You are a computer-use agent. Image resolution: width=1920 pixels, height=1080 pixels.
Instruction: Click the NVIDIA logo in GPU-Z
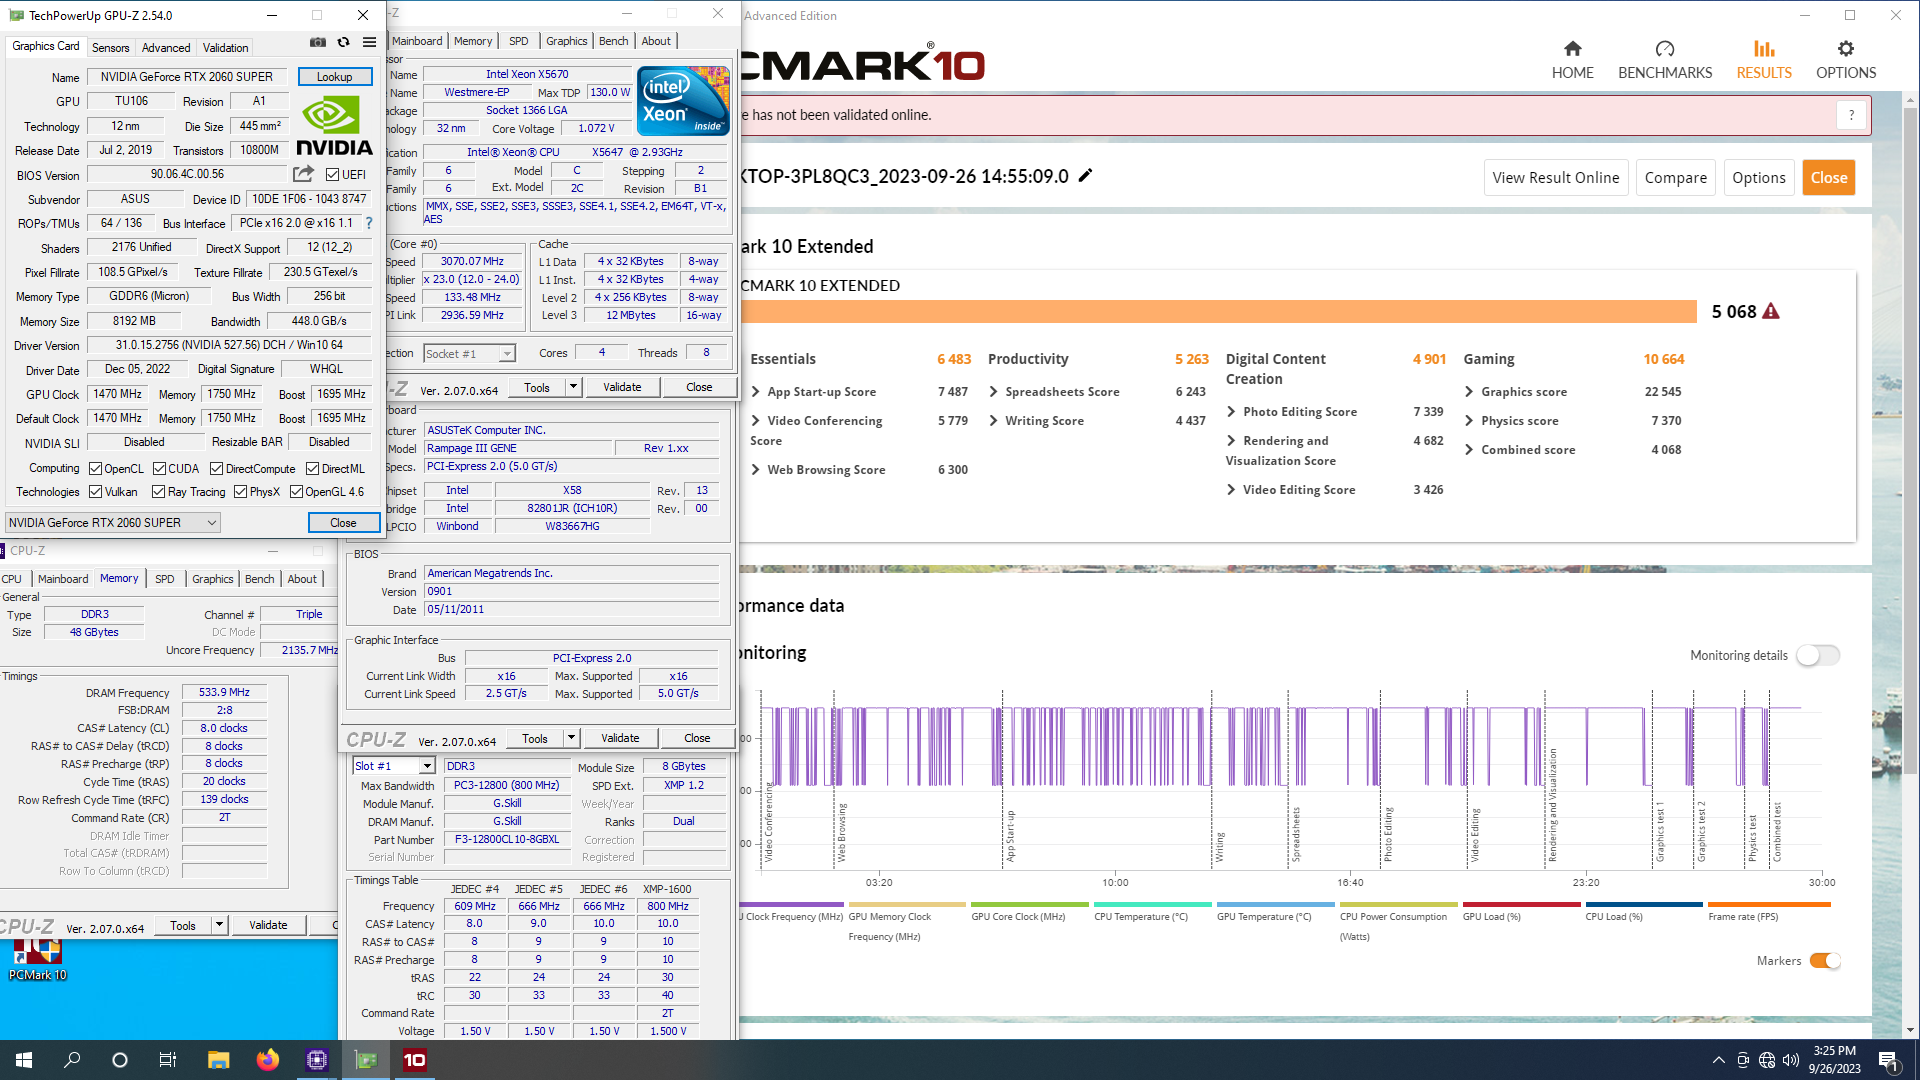click(334, 126)
